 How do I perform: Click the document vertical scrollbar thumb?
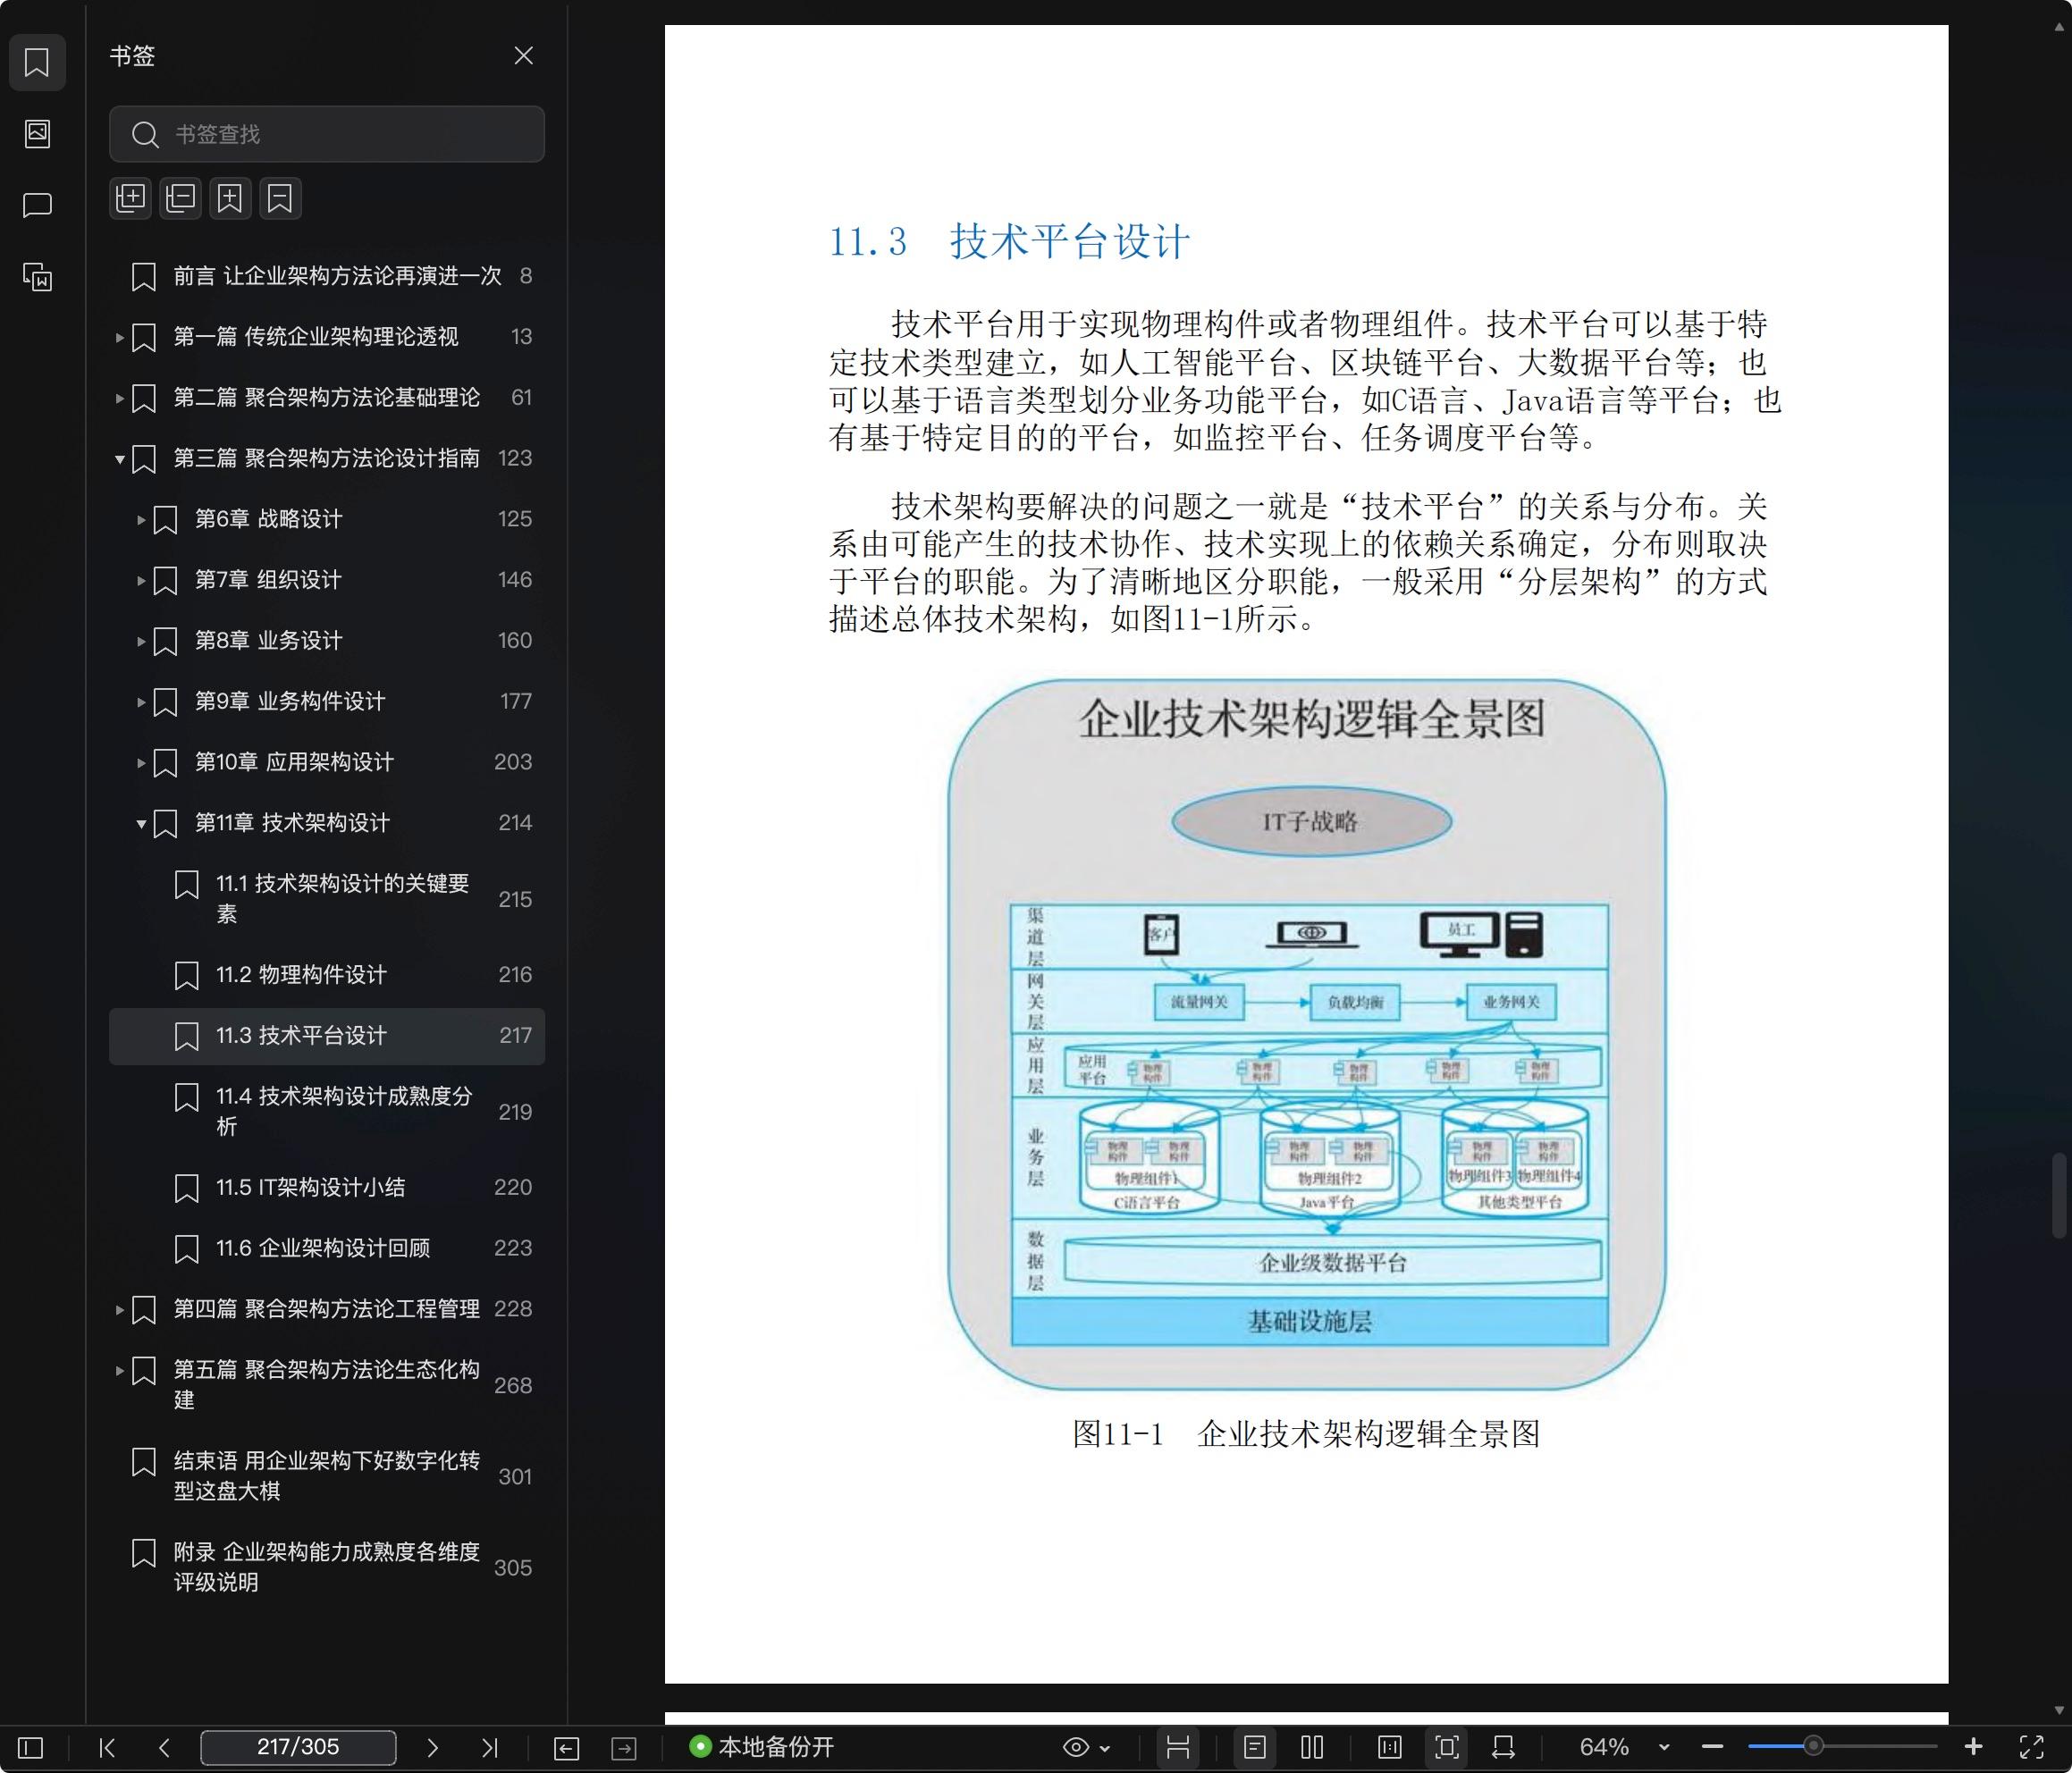click(2058, 1196)
